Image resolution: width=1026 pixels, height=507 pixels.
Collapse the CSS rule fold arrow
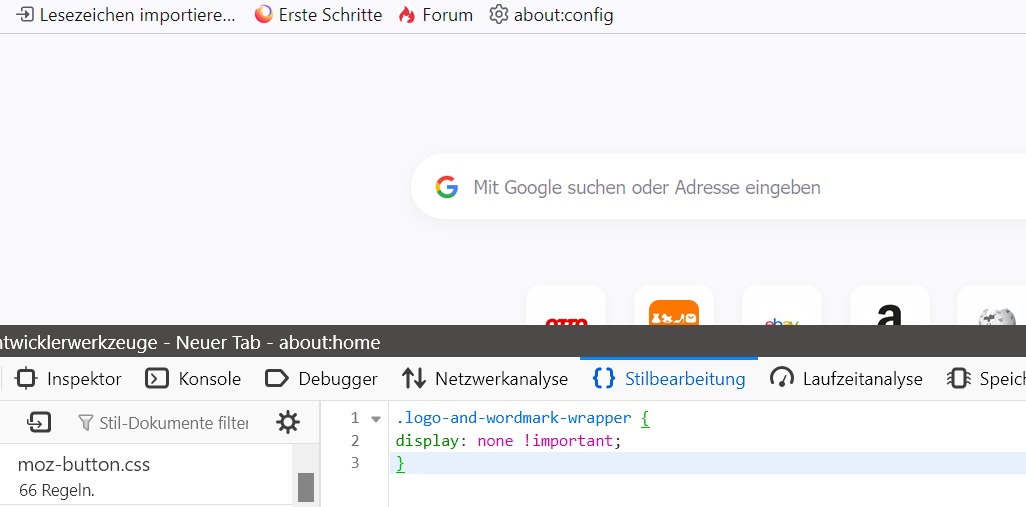coord(376,419)
